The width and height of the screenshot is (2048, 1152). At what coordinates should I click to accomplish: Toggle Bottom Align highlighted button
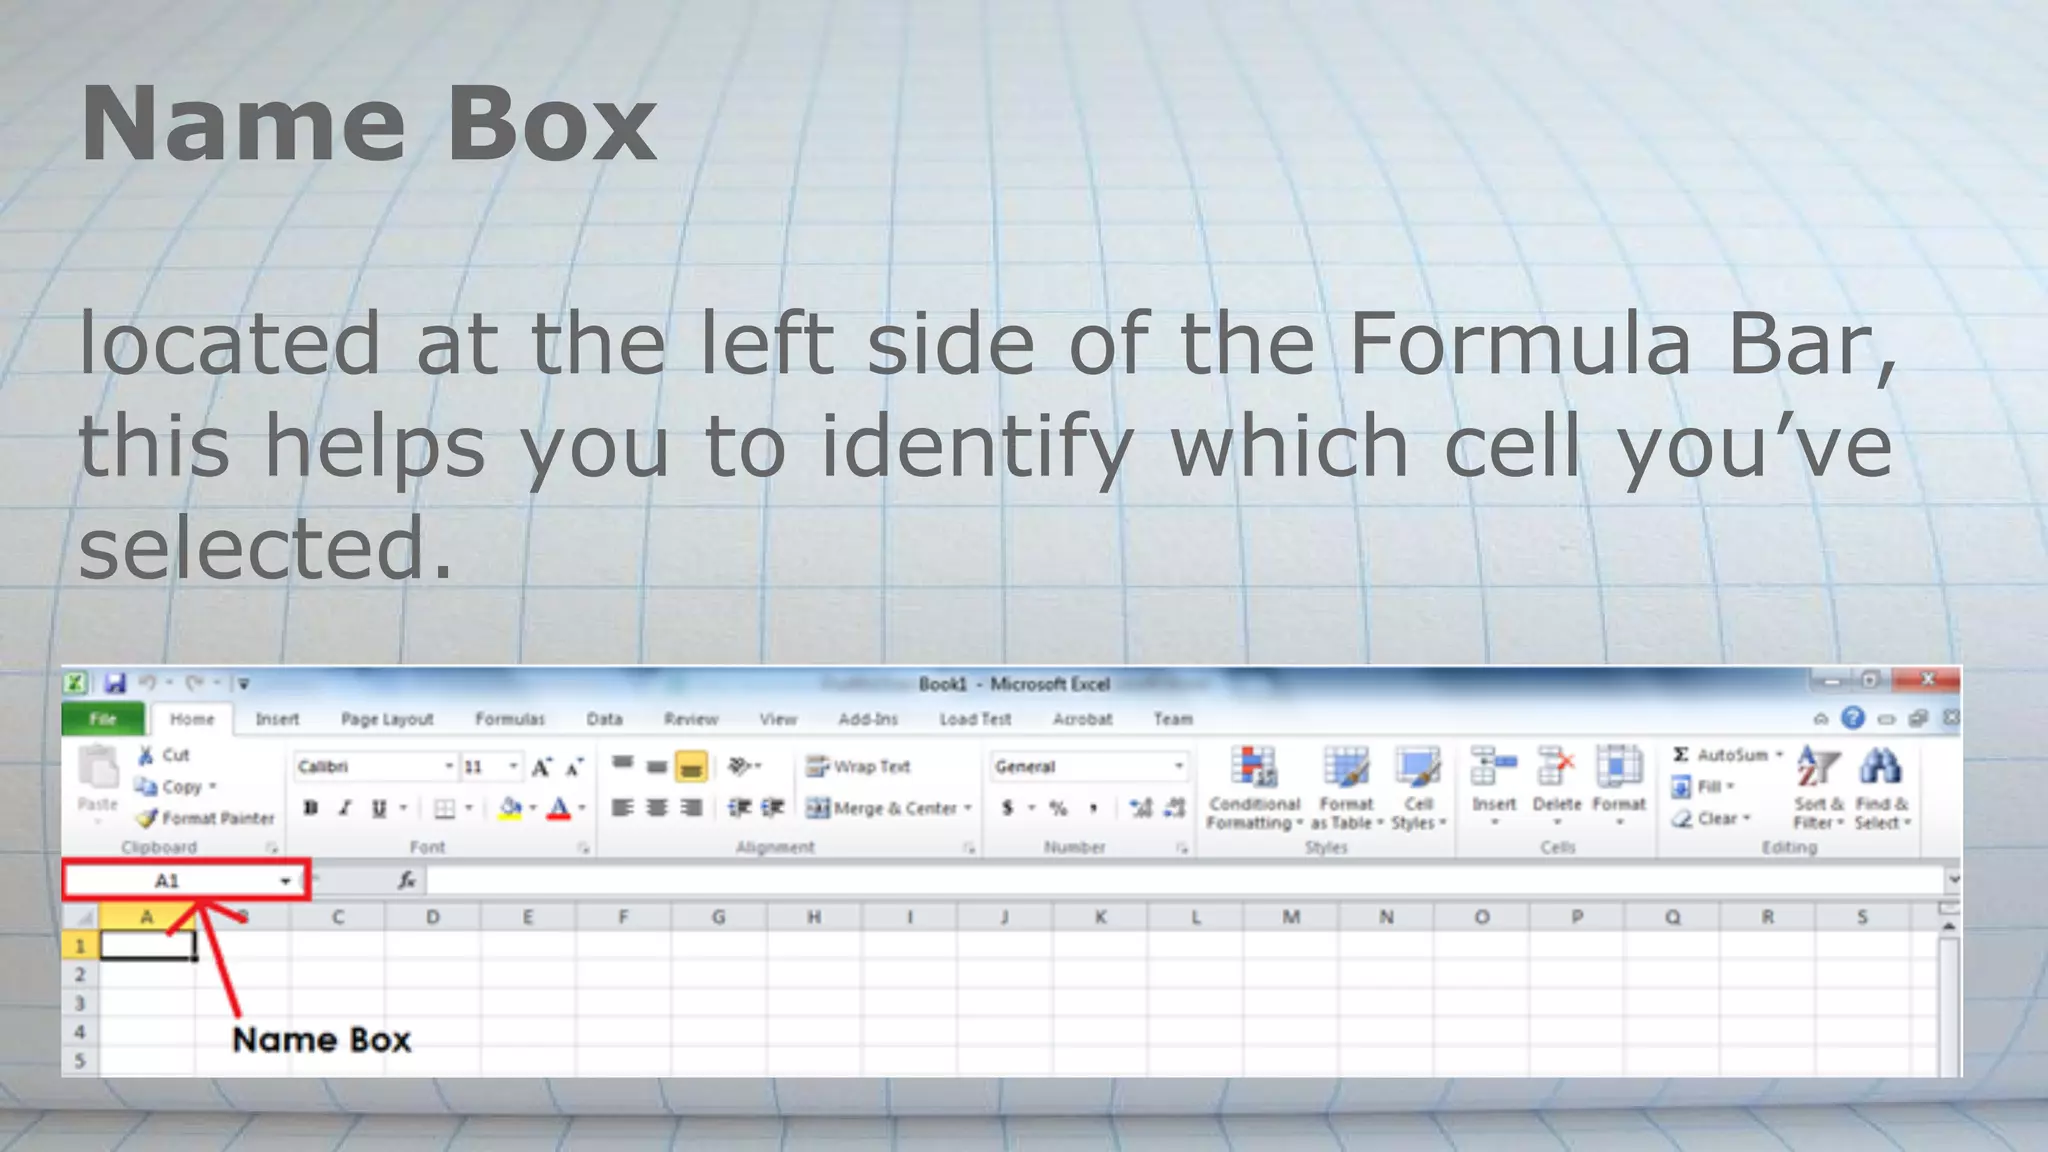point(691,766)
